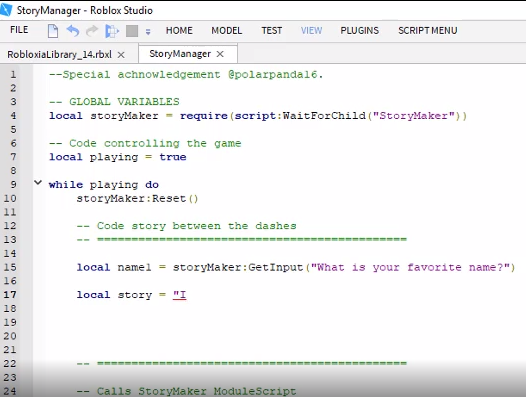Click the 'require' keyword on line 4
This screenshot has width=526, height=397.
pos(204,116)
